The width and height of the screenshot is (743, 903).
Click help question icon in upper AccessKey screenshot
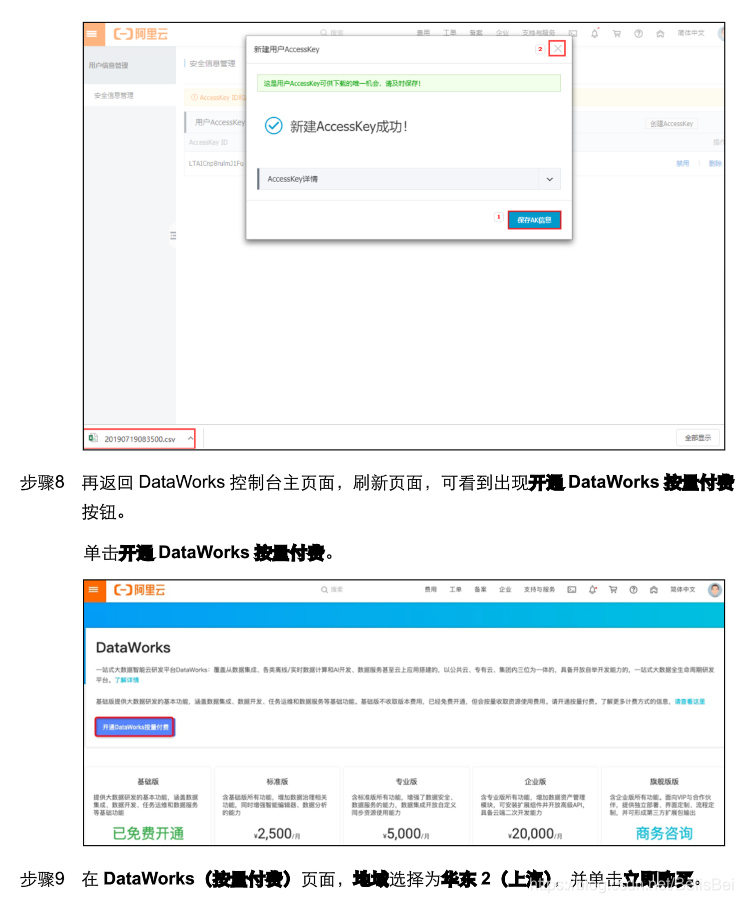[638, 33]
